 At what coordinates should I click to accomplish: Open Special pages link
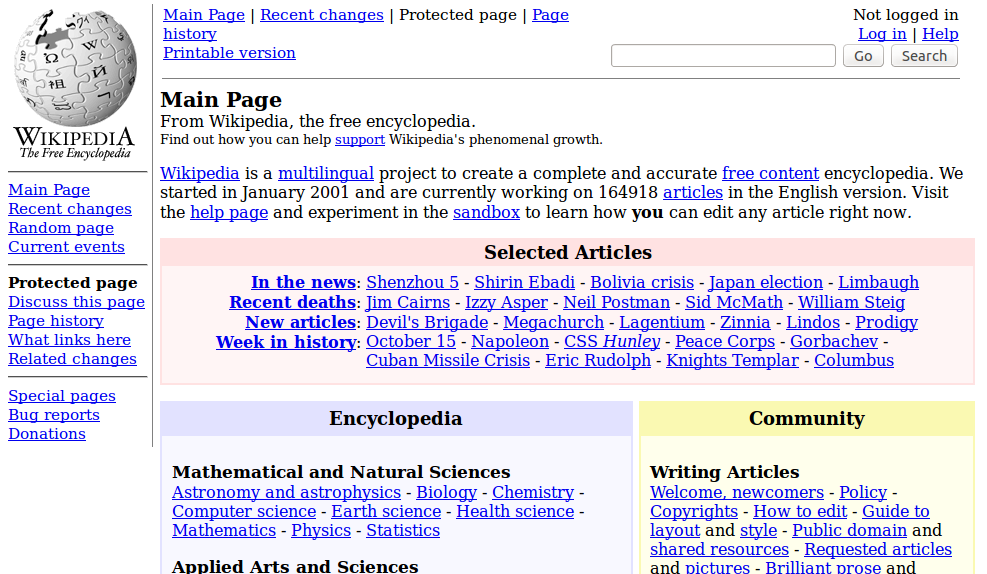pos(62,396)
